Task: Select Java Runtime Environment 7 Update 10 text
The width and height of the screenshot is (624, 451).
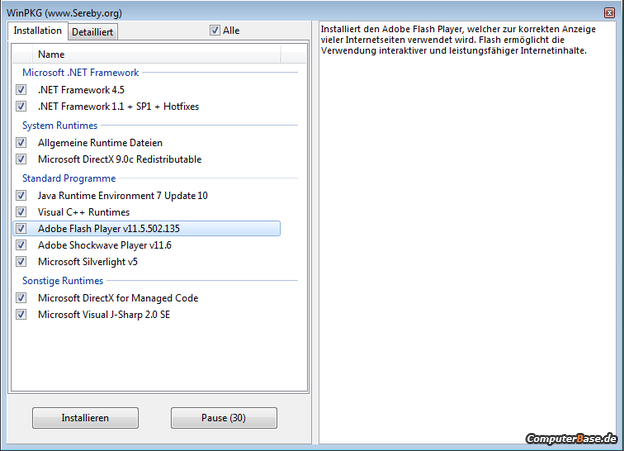Action: click(x=123, y=196)
